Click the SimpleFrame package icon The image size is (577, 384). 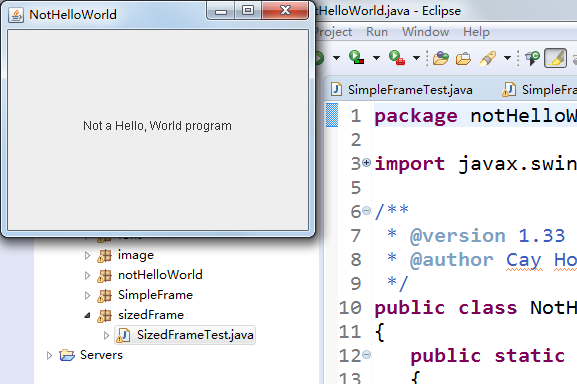(105, 295)
